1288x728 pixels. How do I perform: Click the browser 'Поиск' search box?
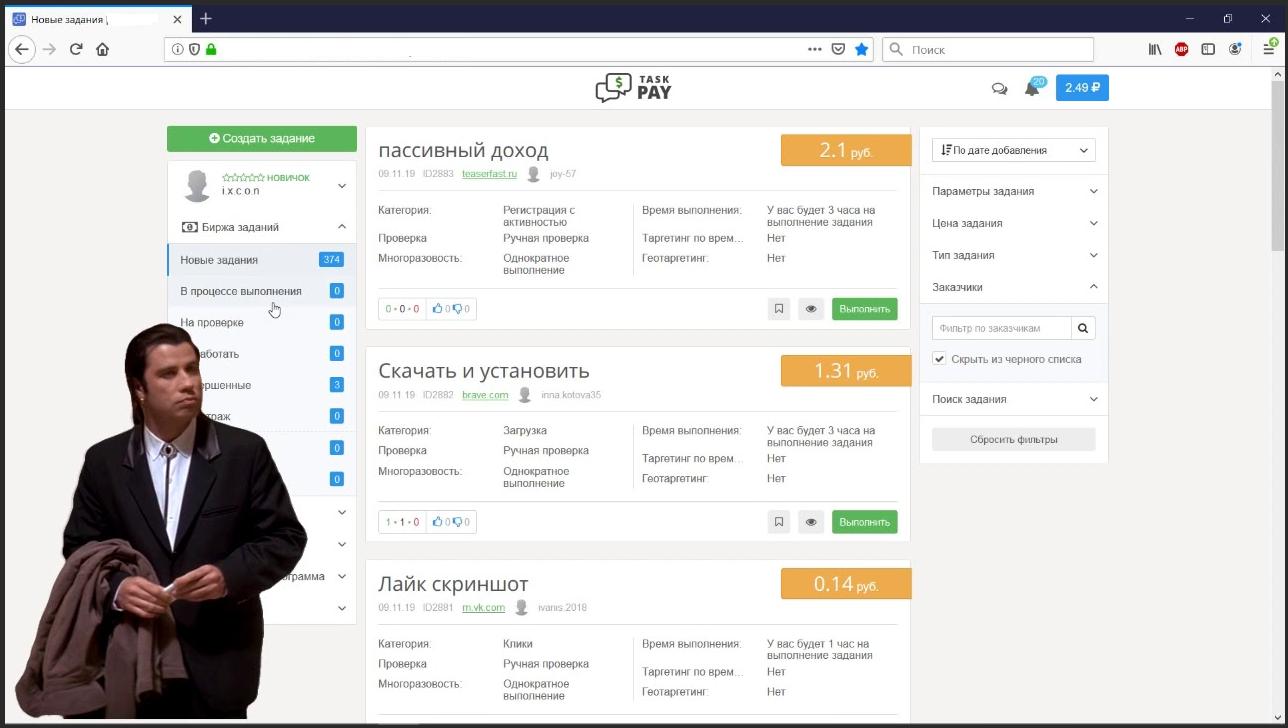(x=988, y=49)
